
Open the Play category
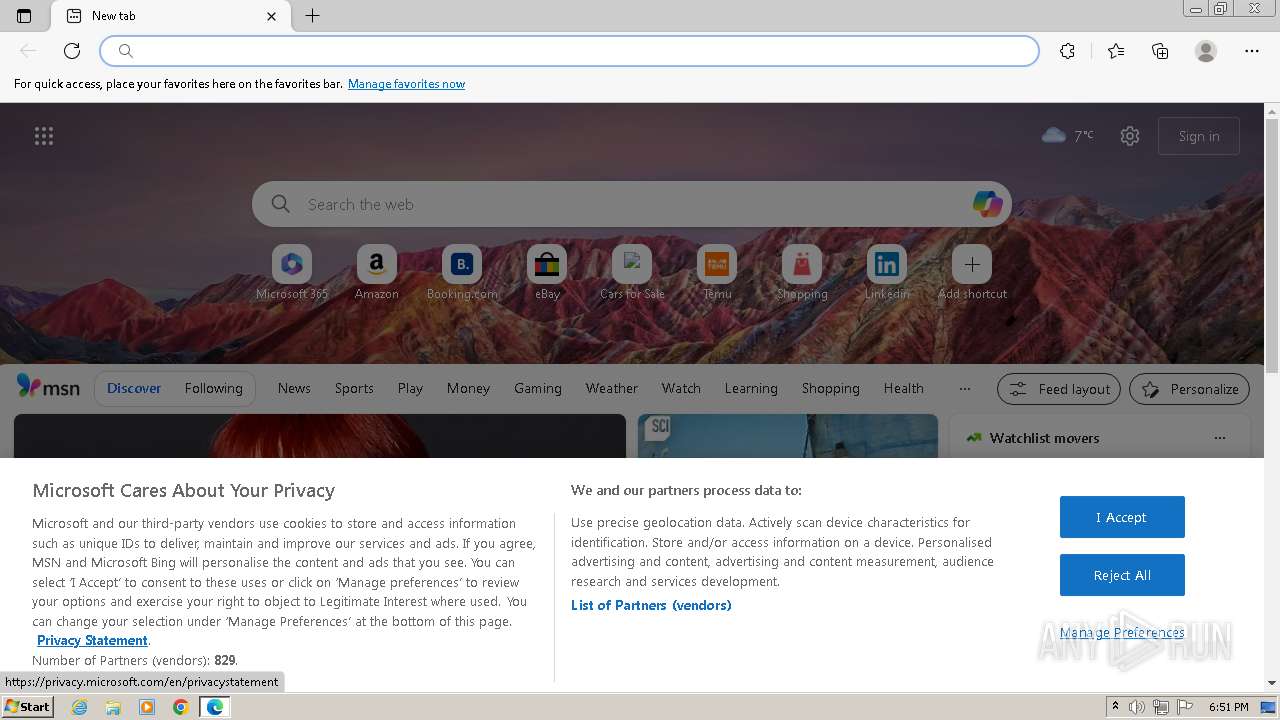[x=410, y=388]
